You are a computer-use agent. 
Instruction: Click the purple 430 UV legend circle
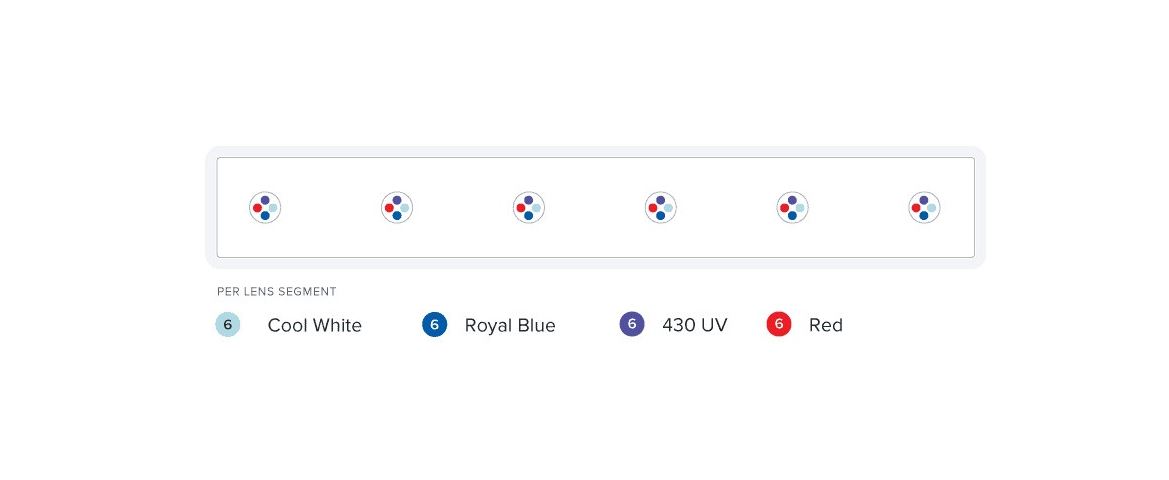click(x=632, y=324)
